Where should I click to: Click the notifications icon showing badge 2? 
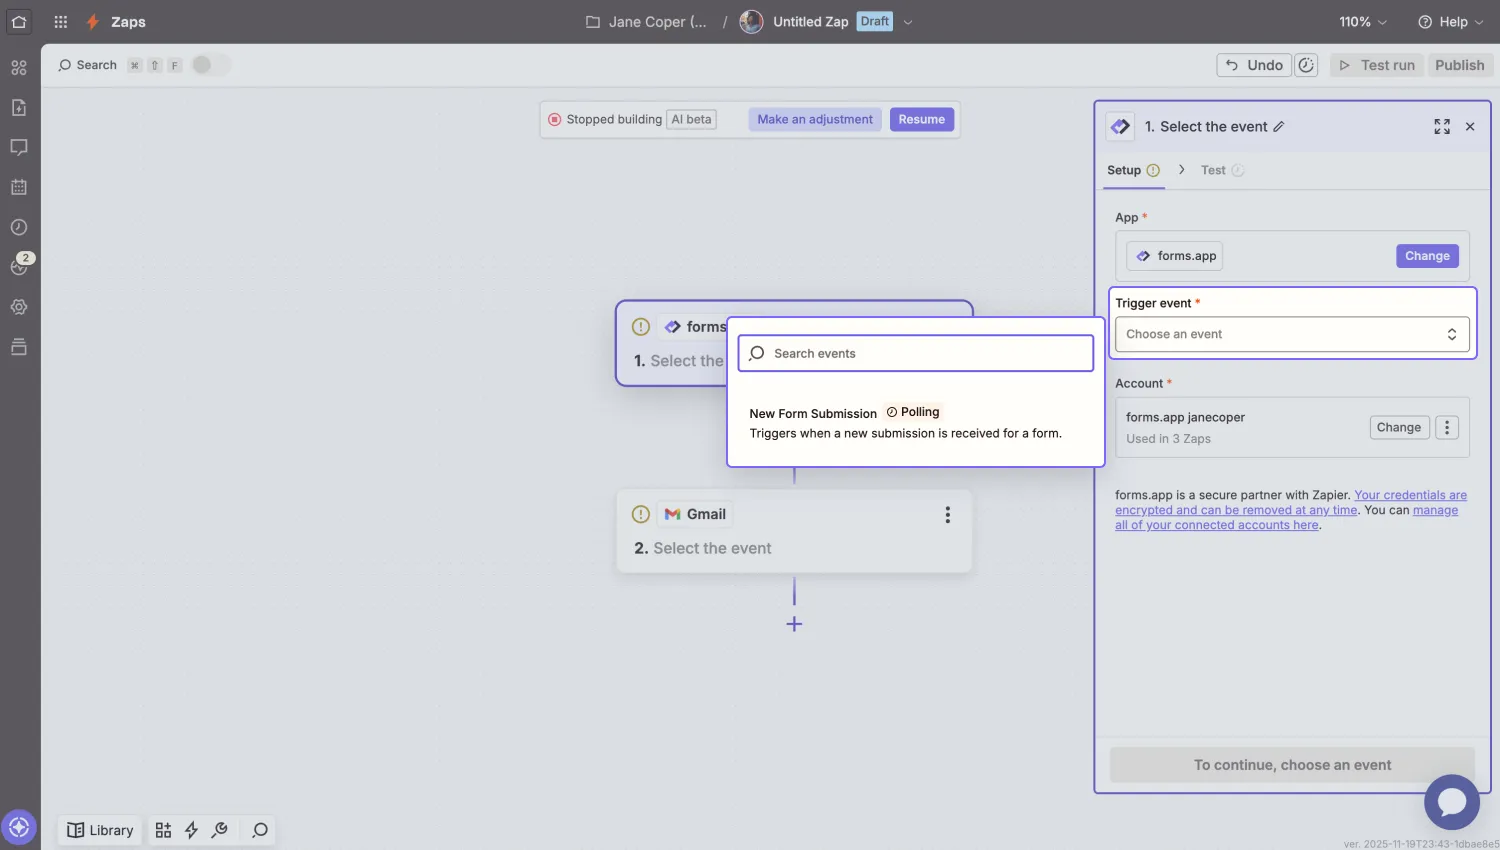[19, 266]
